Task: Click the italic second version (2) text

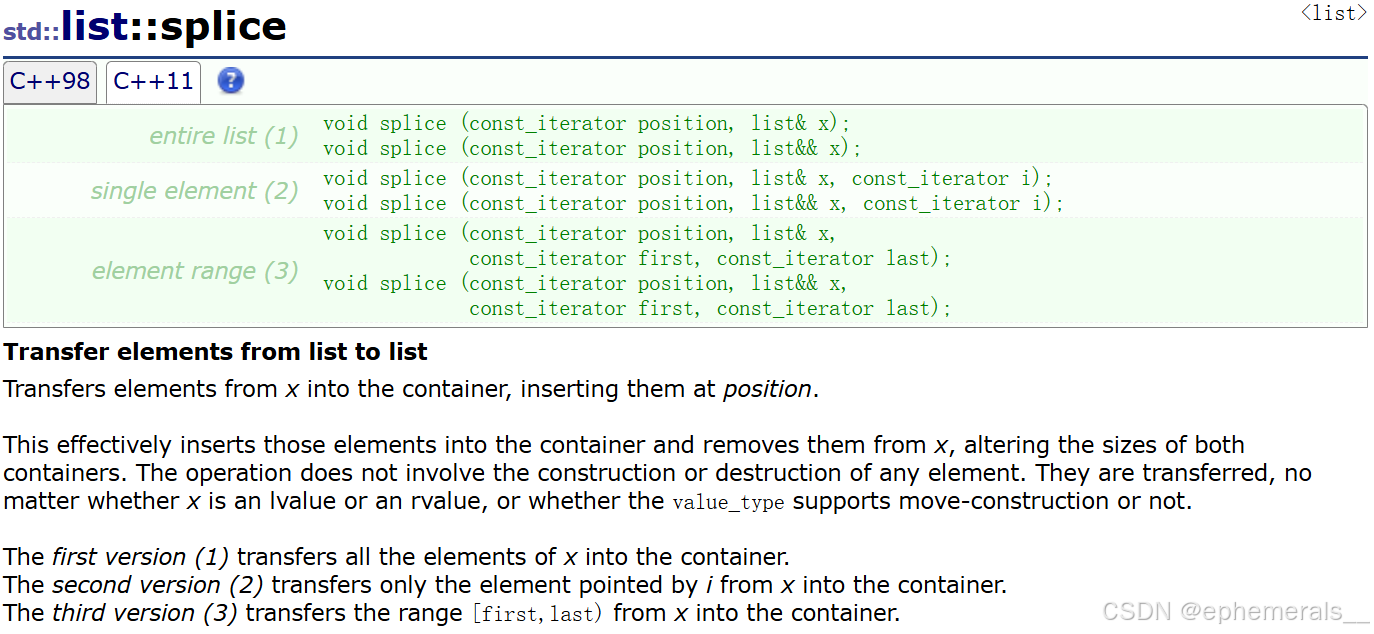Action: tap(158, 585)
